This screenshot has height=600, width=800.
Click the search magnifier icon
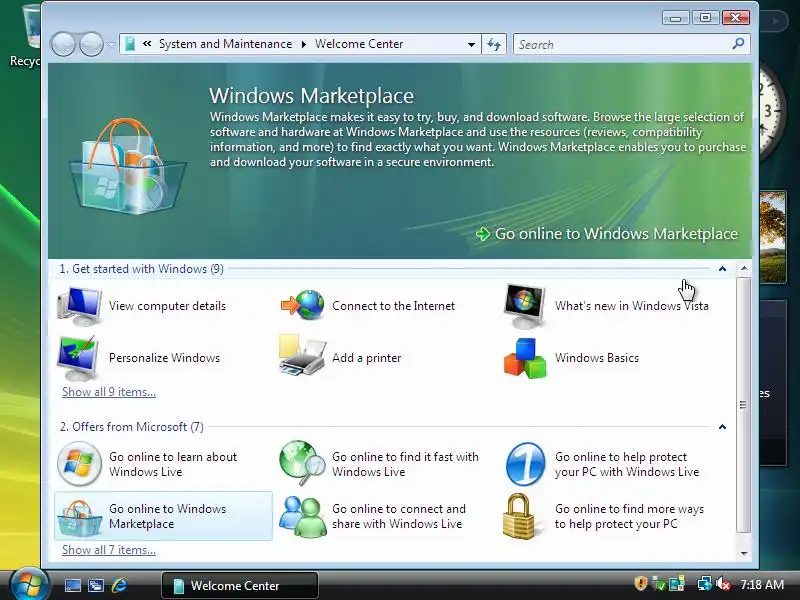click(x=738, y=44)
